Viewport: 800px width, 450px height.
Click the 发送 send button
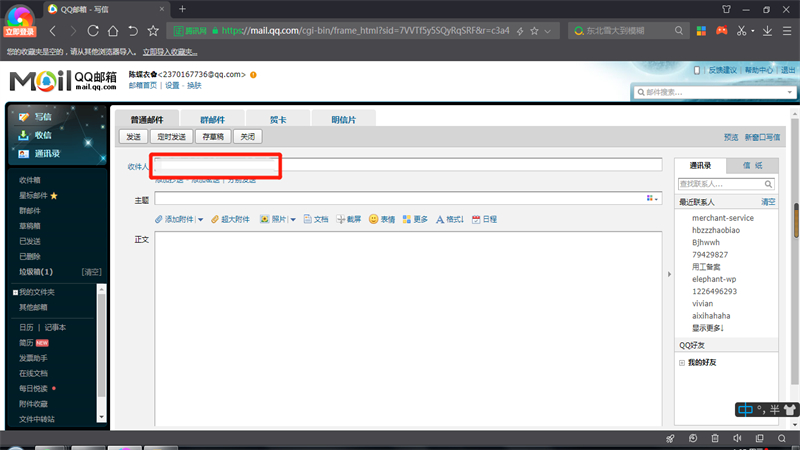(134, 137)
